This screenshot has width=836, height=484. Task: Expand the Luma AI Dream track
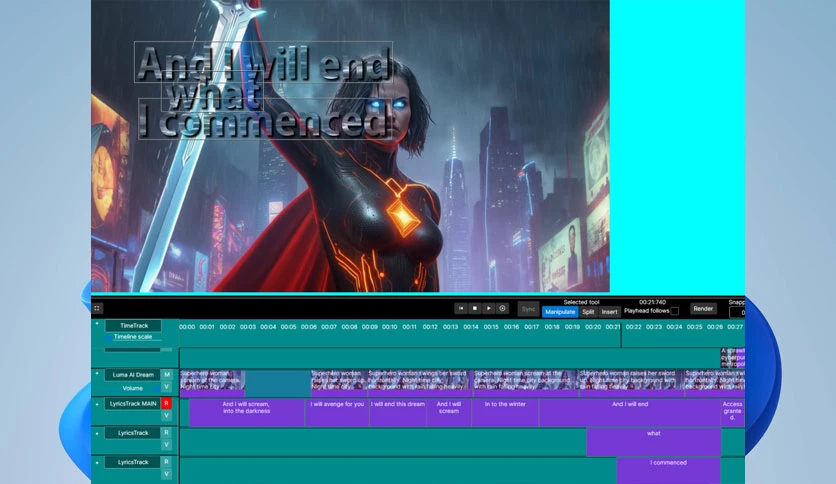[x=97, y=374]
